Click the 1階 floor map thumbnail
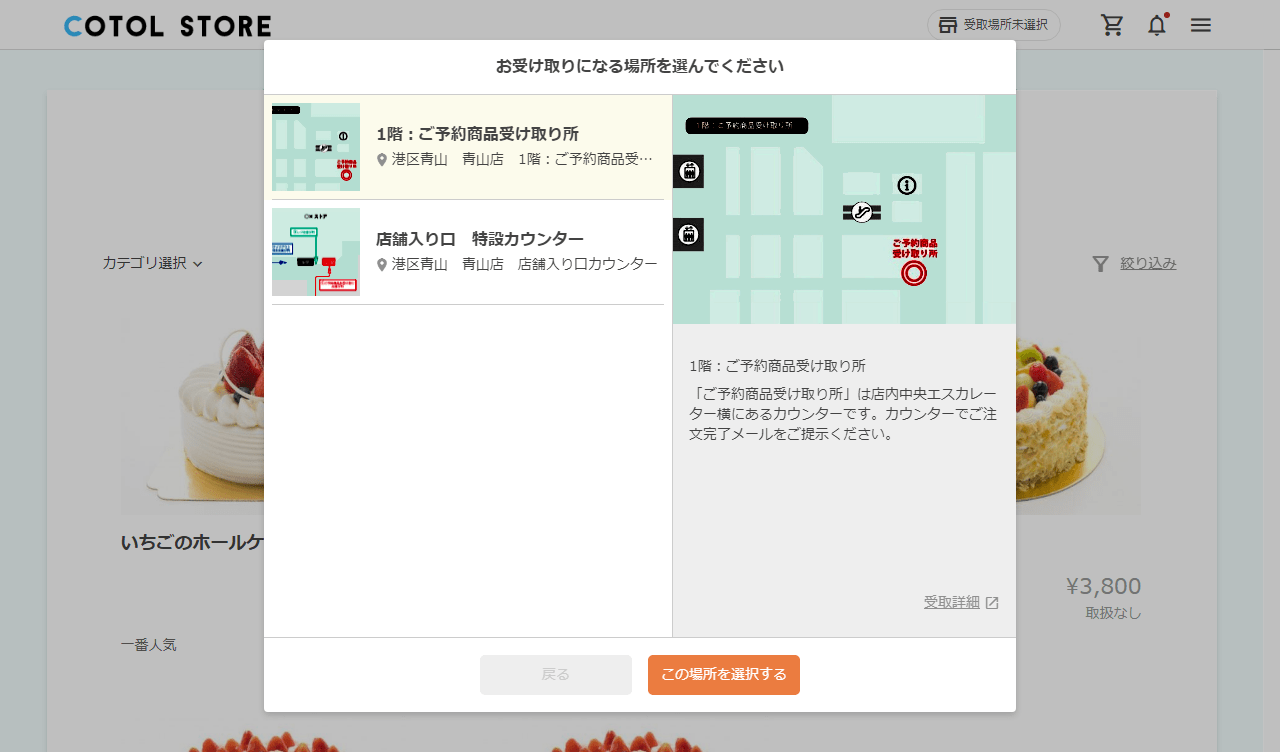The height and width of the screenshot is (752, 1280). click(x=316, y=147)
